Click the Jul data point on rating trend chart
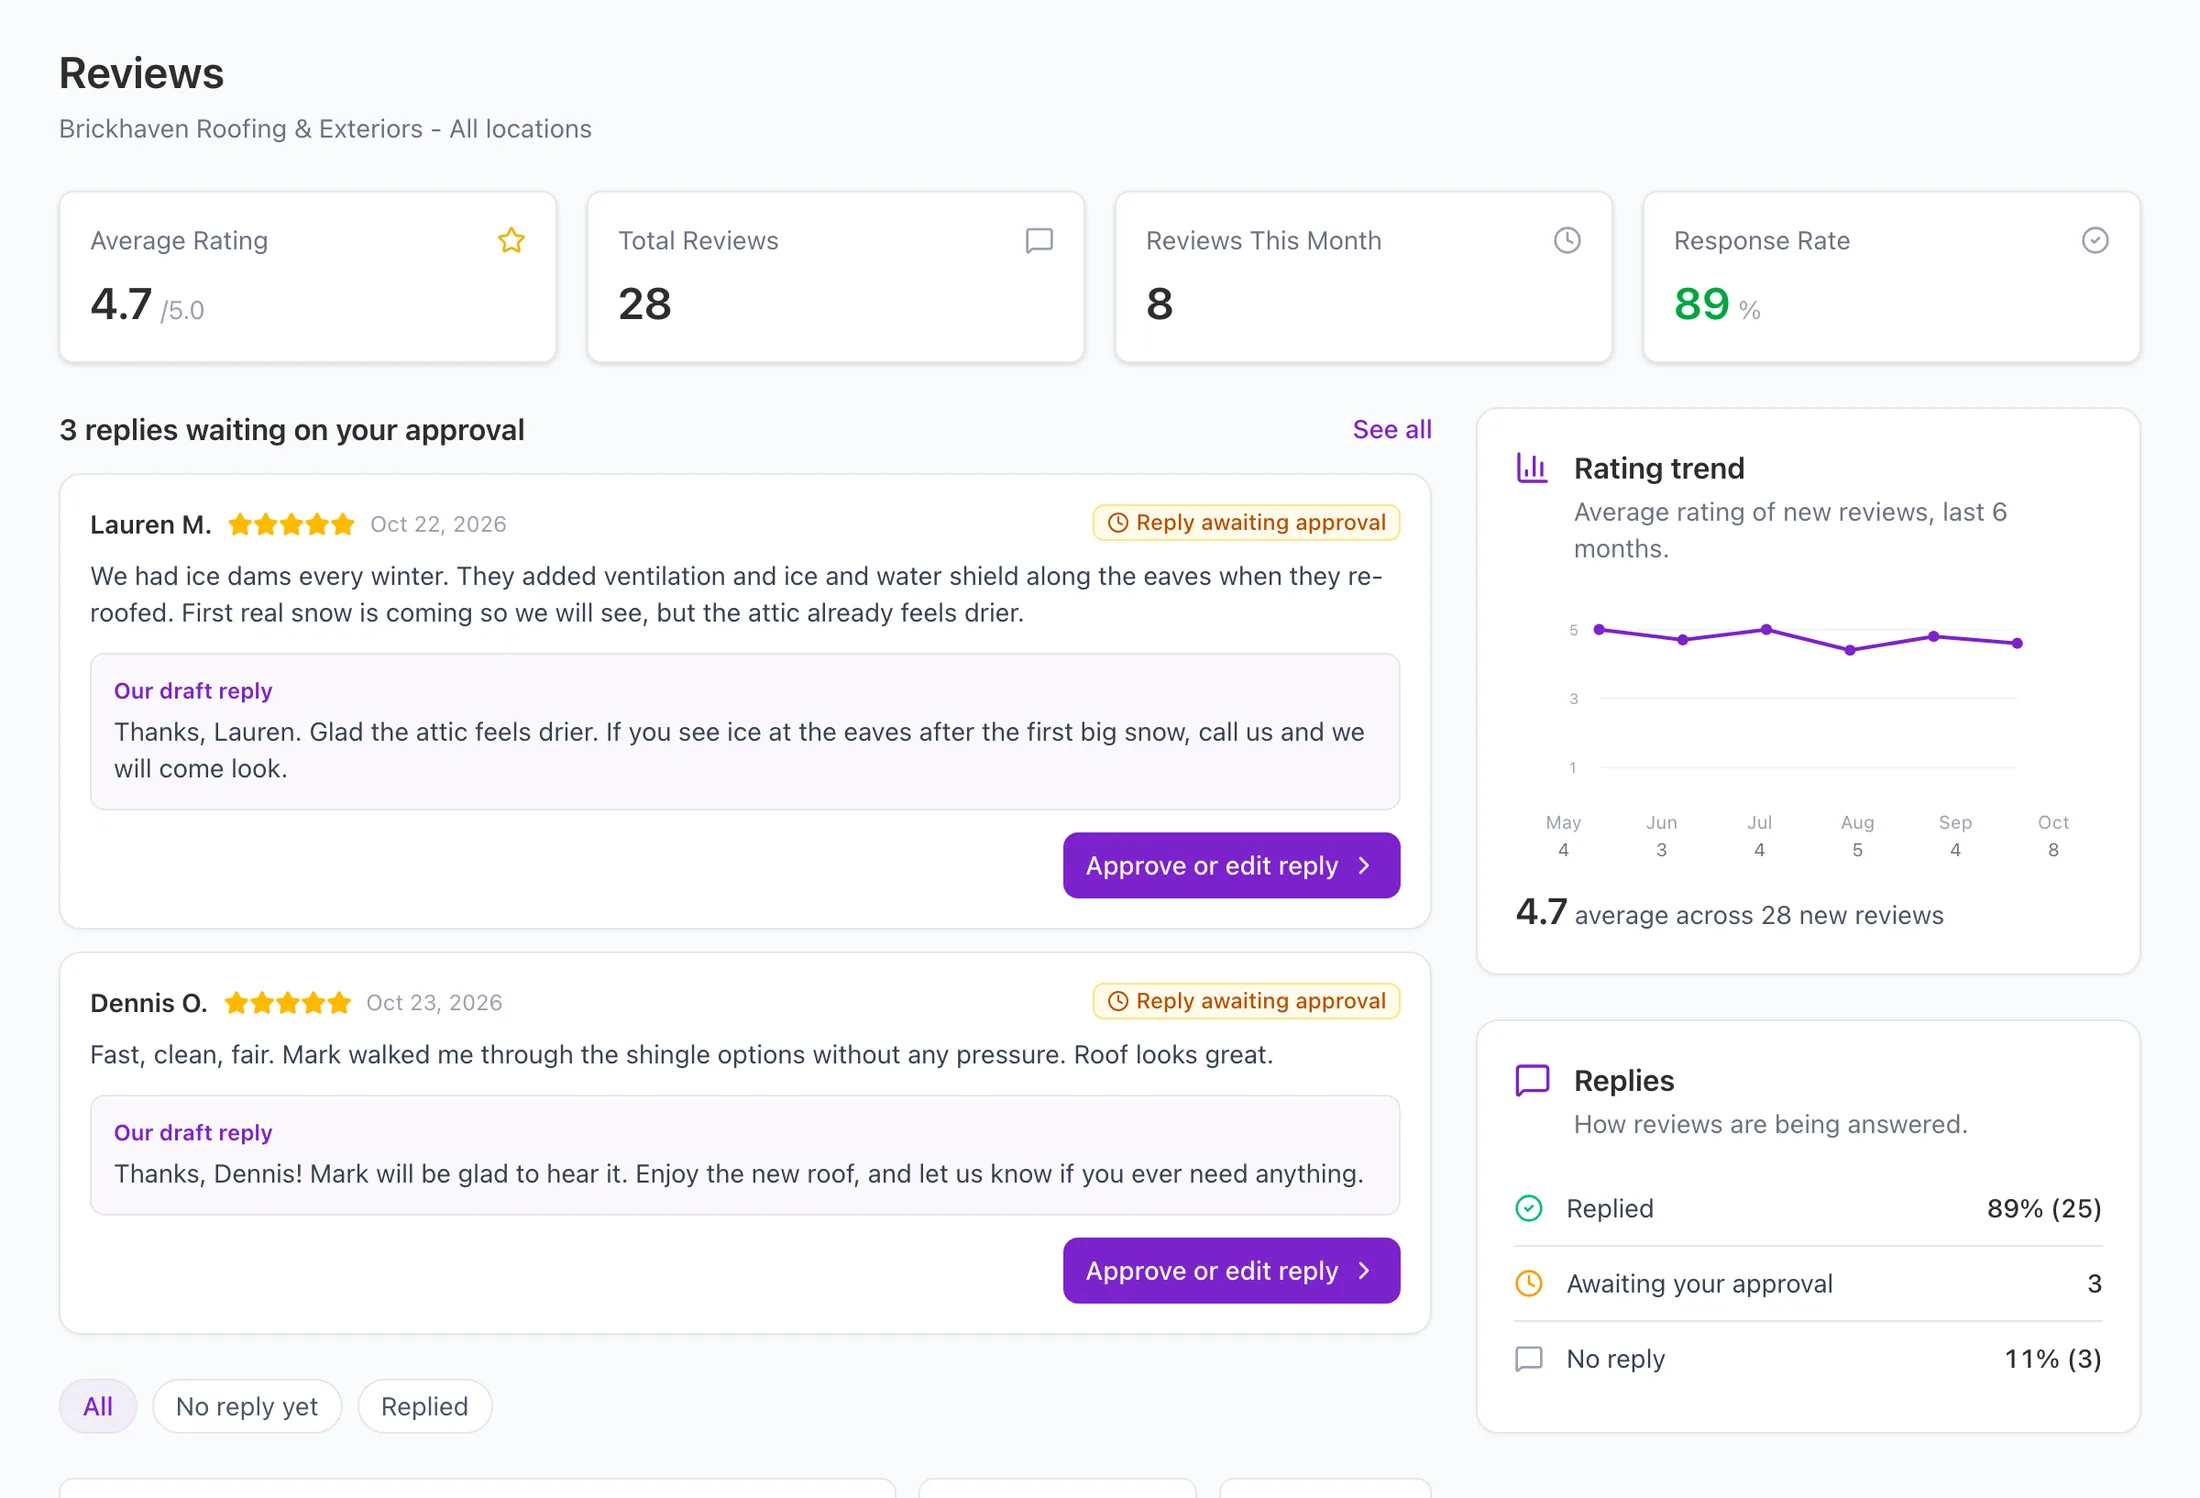Screen dimensions: 2200x1498 click(x=1767, y=629)
